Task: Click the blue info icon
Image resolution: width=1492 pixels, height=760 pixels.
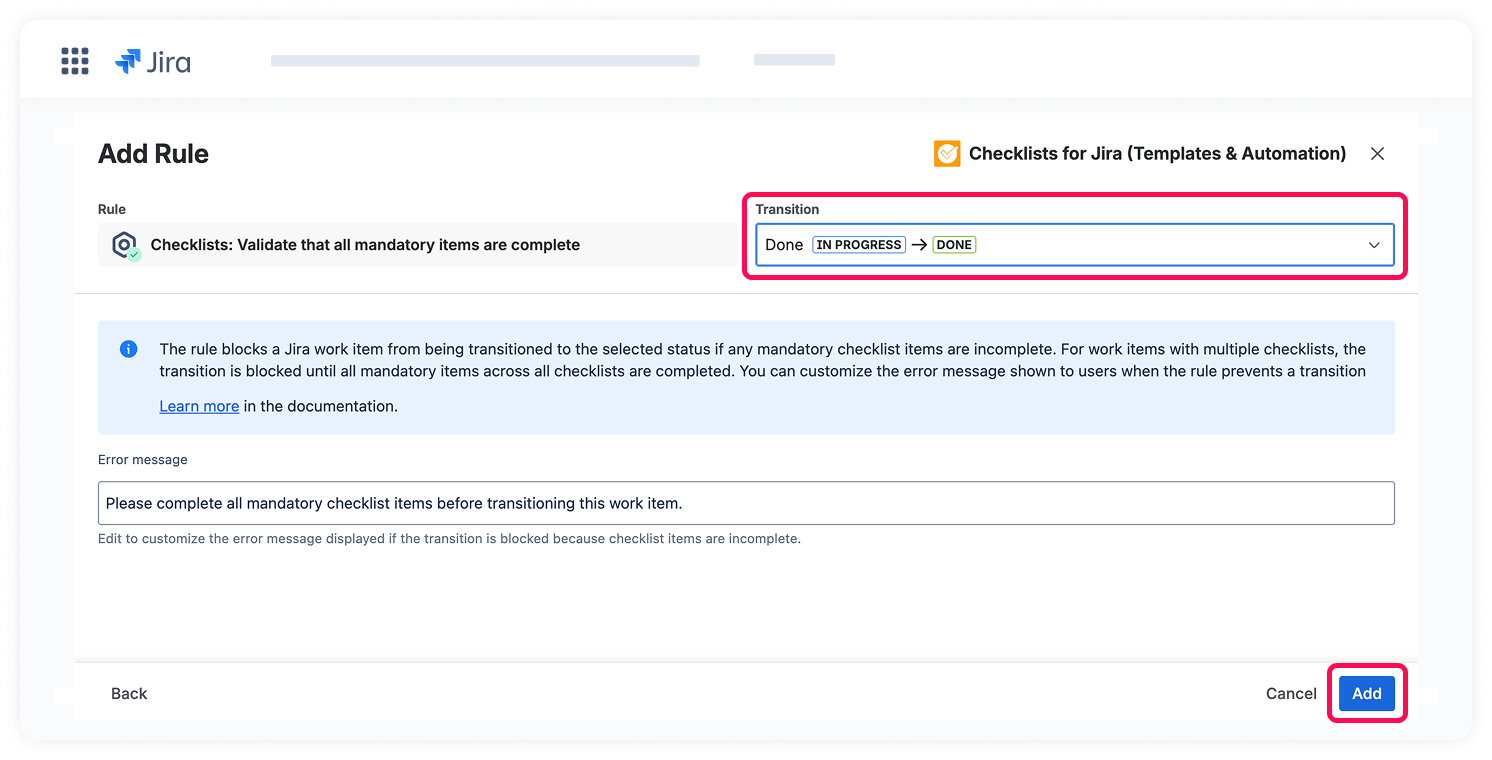Action: (x=128, y=350)
